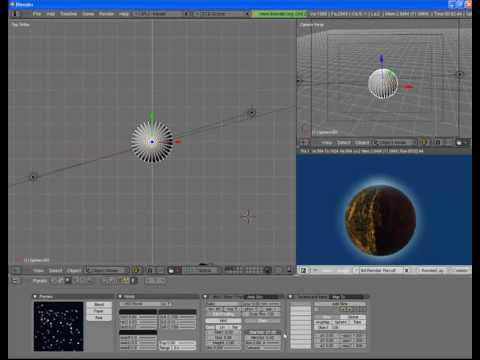This screenshot has width=480, height=360.
Task: Open the Game menu
Action: coord(88,14)
